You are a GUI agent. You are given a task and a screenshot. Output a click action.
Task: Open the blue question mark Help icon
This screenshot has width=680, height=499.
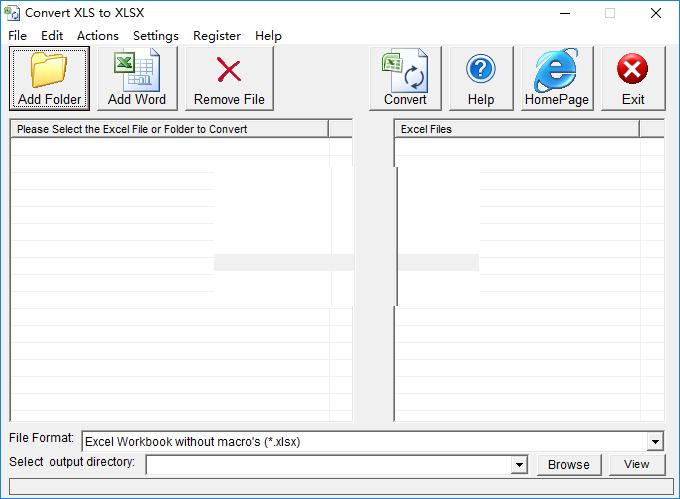tap(481, 68)
